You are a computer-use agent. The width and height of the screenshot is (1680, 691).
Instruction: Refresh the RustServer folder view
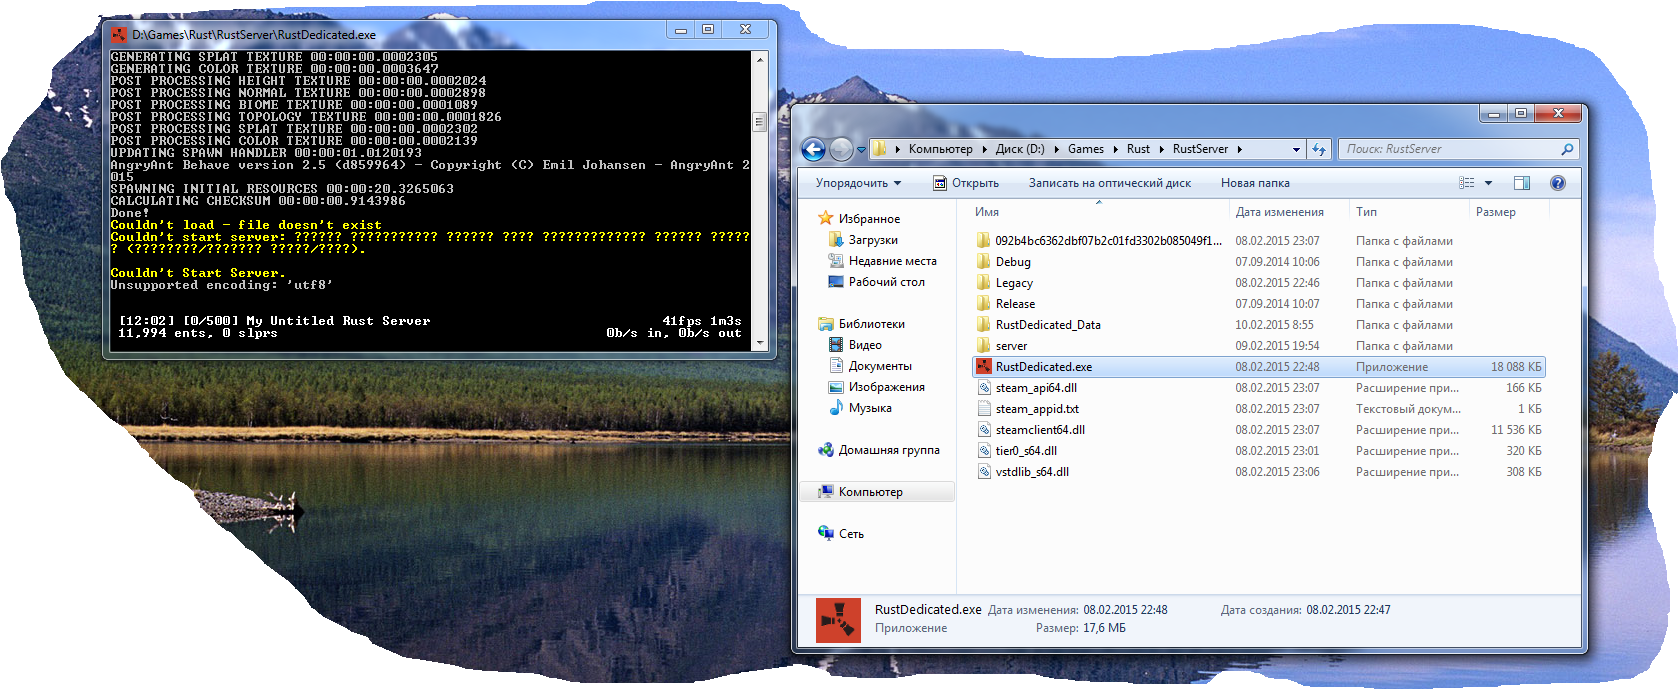1319,149
